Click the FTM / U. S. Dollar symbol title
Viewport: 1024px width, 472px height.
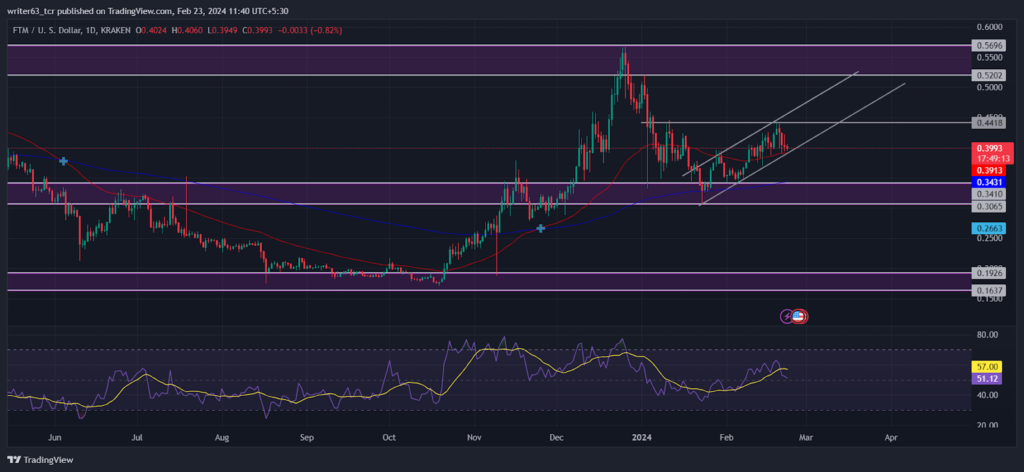click(x=73, y=30)
